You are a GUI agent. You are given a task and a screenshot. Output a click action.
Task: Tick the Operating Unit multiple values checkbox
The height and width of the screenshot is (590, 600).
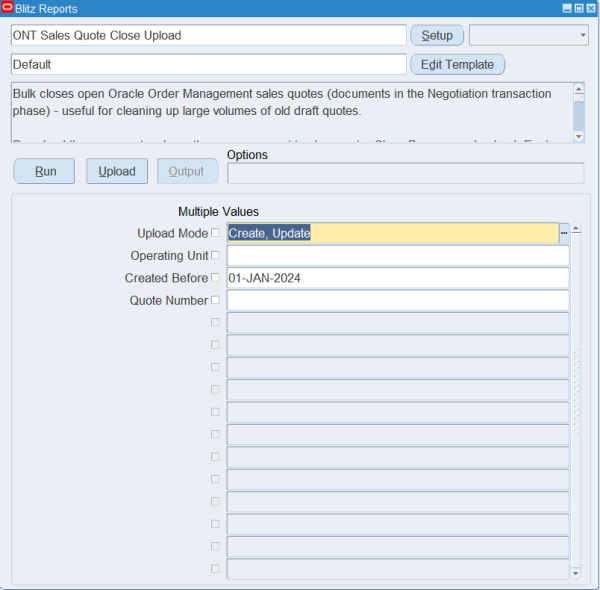215,255
